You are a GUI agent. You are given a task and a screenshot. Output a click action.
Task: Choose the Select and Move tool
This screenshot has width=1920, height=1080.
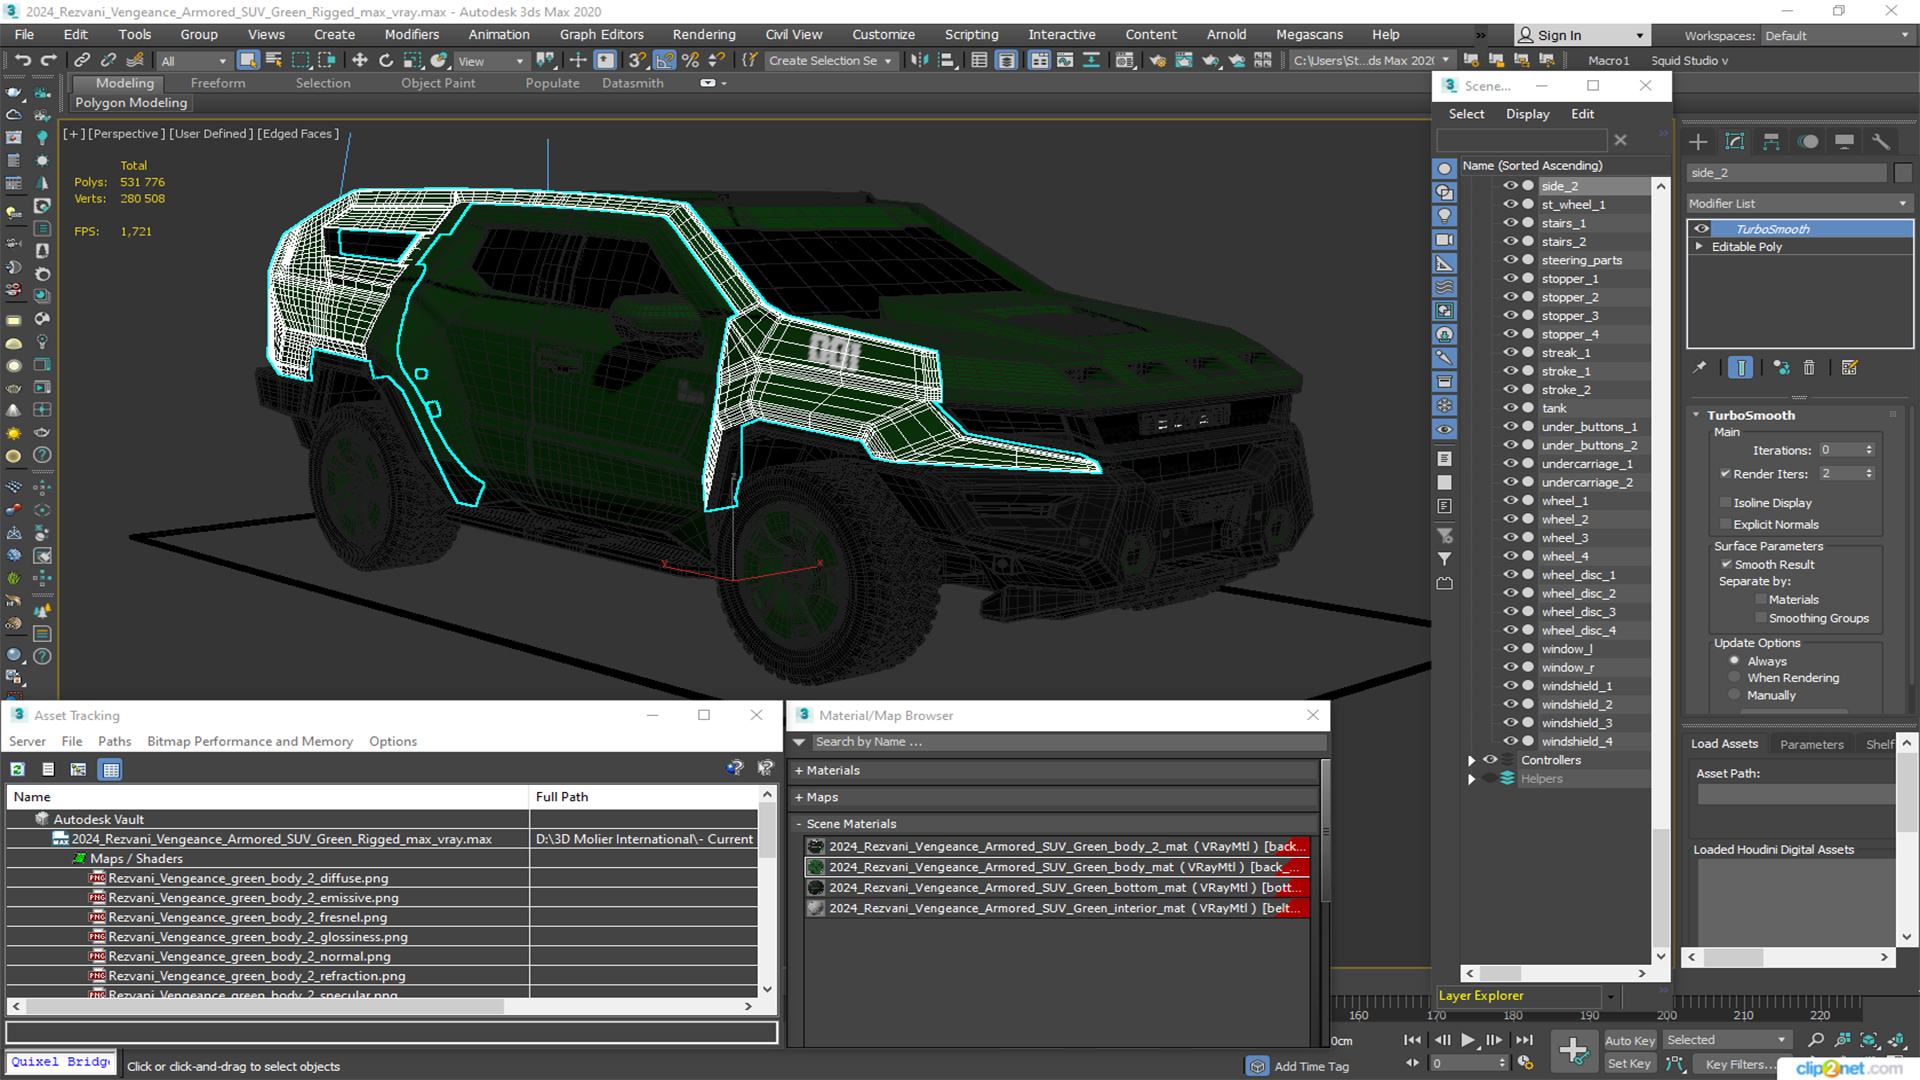tap(360, 60)
